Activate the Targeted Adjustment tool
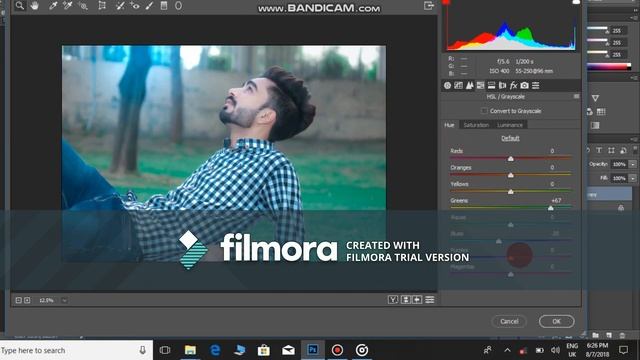This screenshot has height=360, width=640. [x=83, y=6]
